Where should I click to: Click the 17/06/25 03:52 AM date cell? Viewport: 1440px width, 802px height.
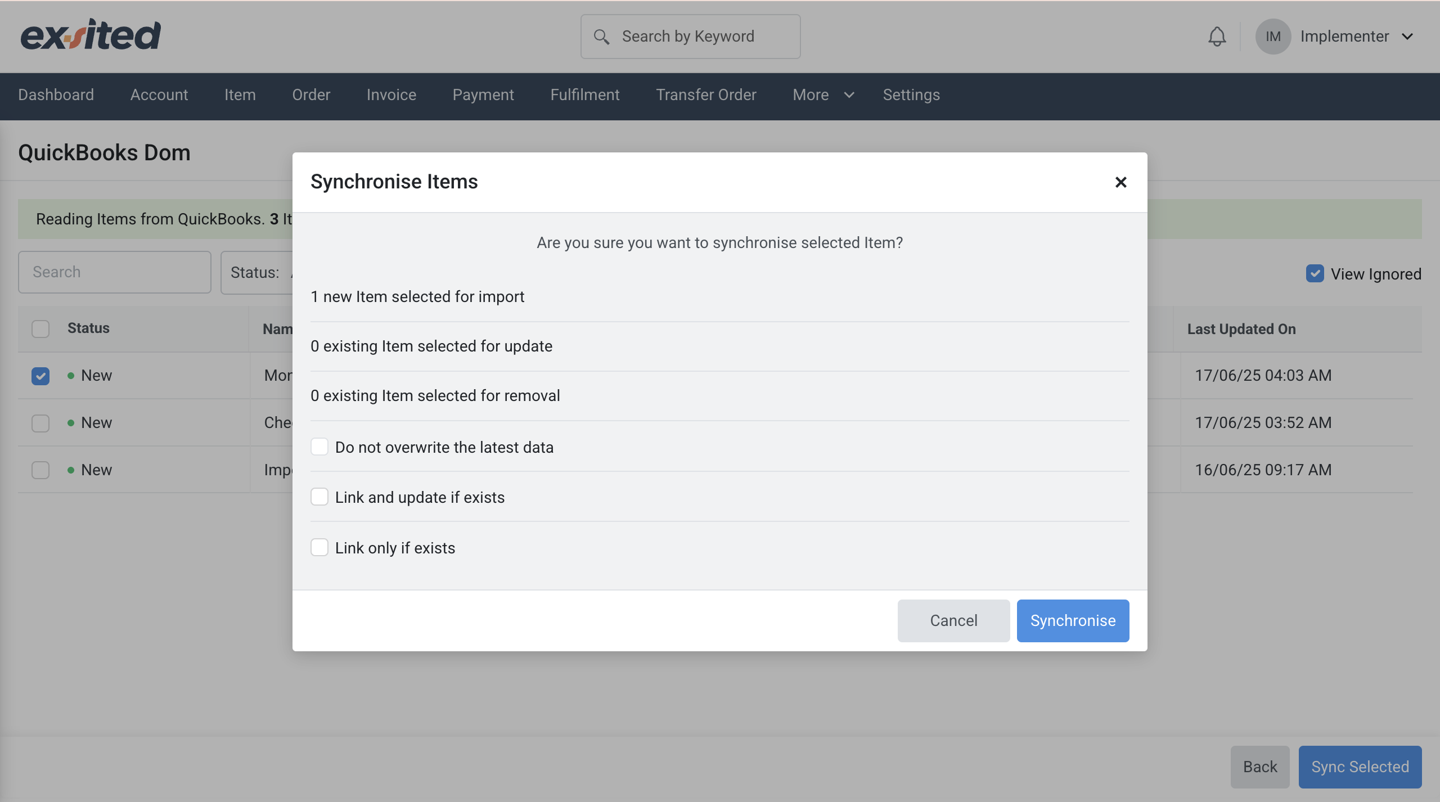[1263, 423]
